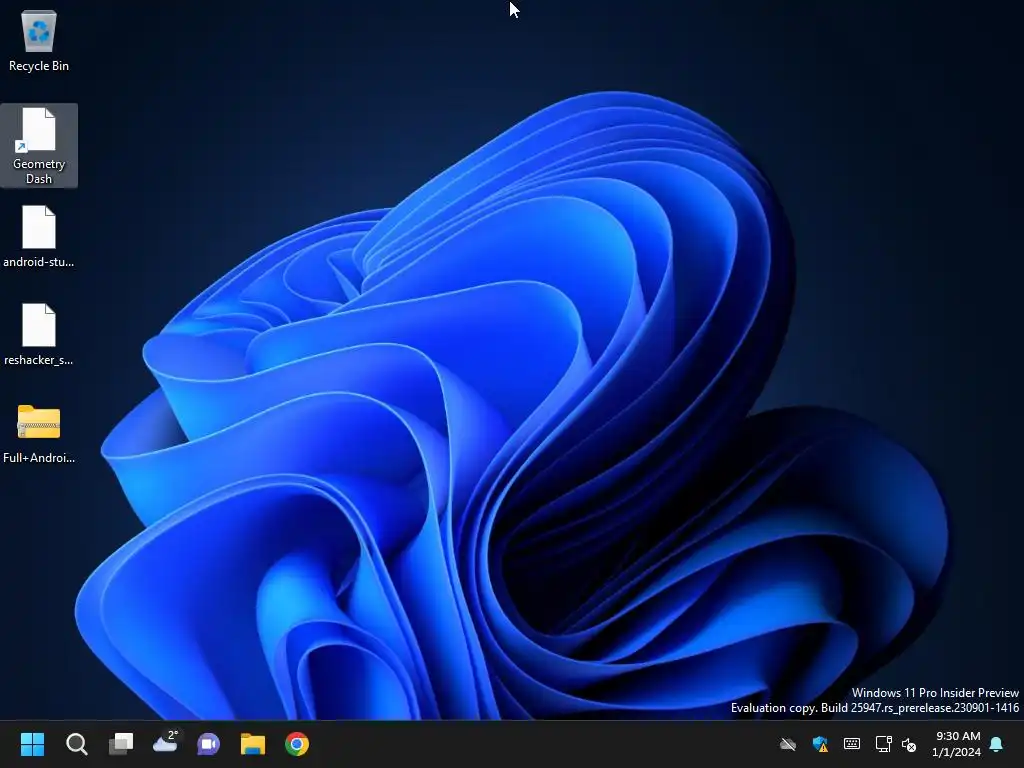The width and height of the screenshot is (1024, 768).
Task: Click the muted volume tray icon
Action: coord(909,744)
